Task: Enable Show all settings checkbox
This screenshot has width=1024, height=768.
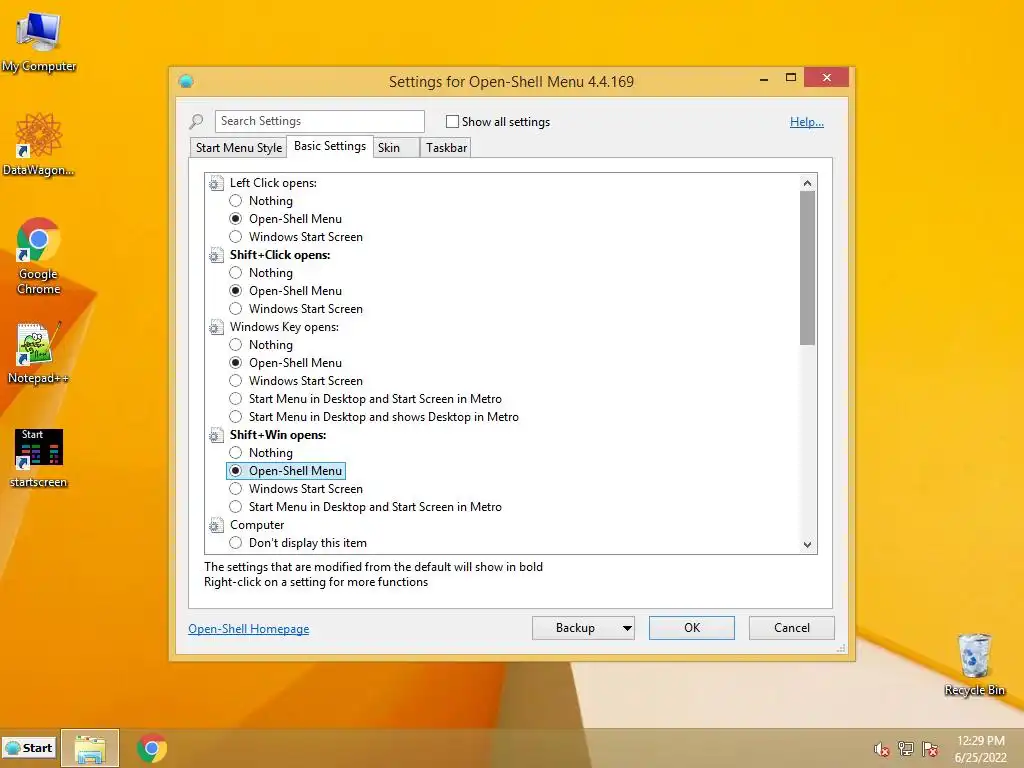Action: coord(452,121)
